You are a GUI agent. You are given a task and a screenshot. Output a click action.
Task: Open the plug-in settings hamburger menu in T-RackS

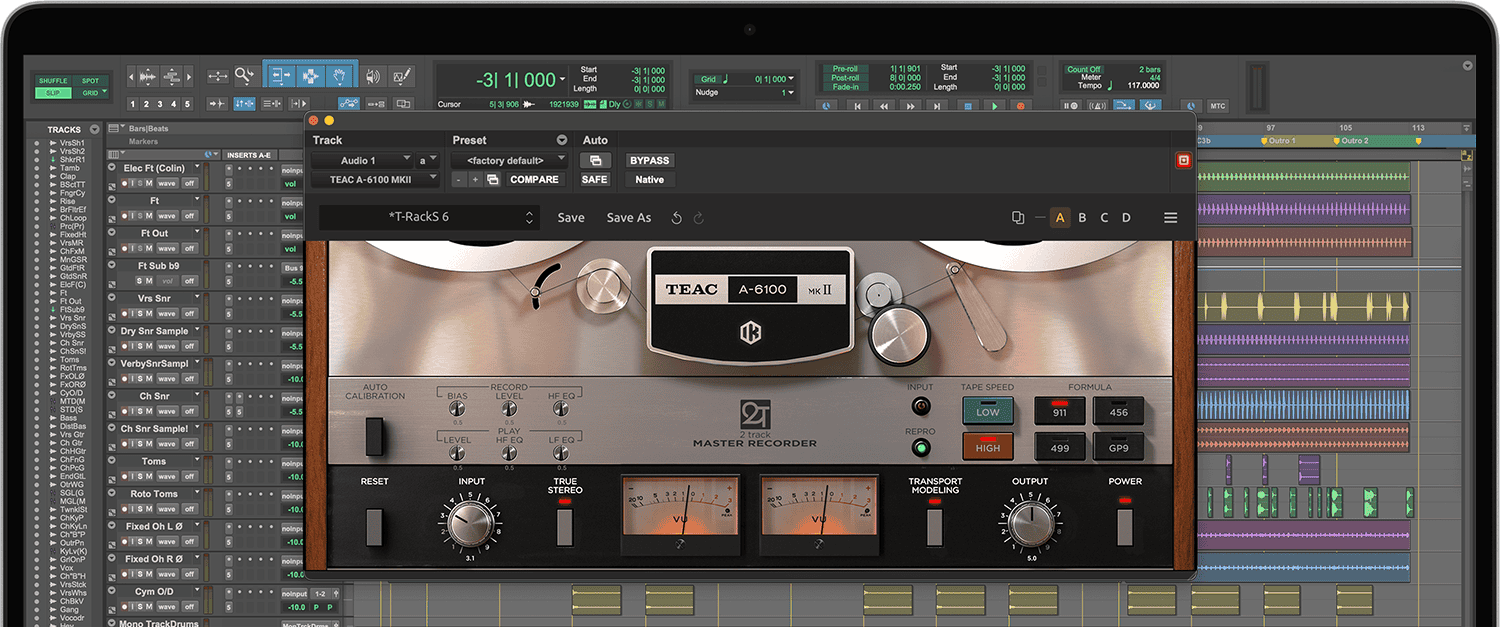[1170, 217]
